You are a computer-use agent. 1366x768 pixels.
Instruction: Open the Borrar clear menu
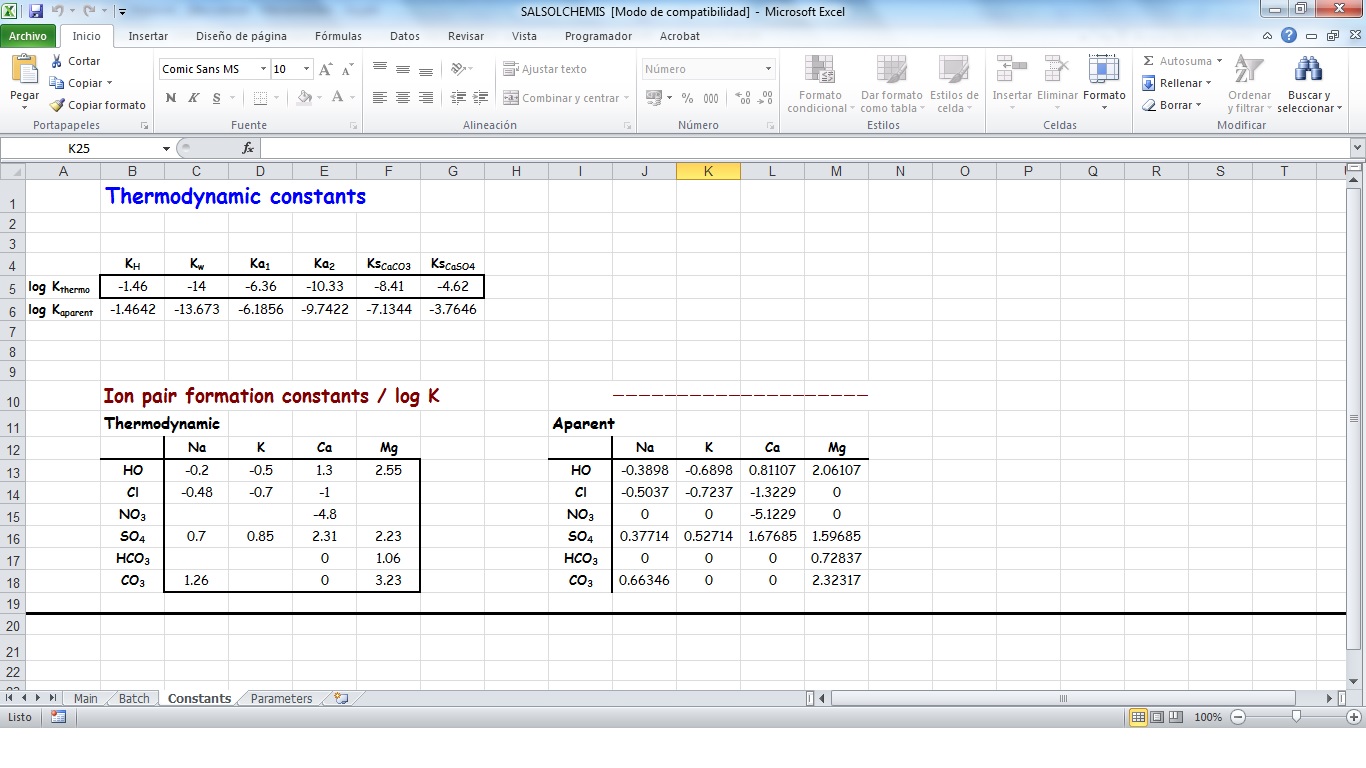click(x=1174, y=105)
